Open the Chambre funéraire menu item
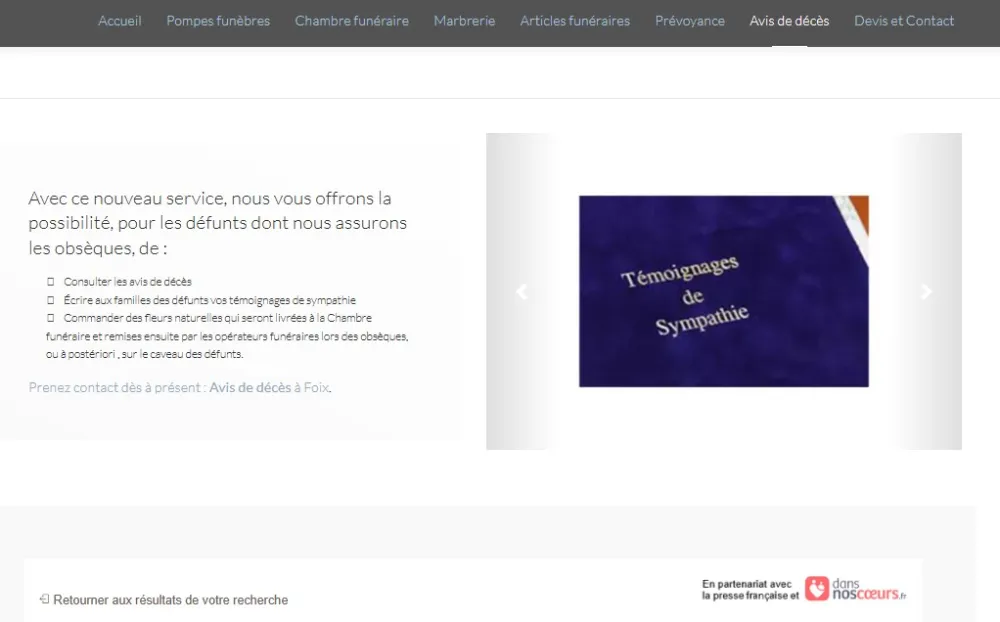 (x=351, y=21)
